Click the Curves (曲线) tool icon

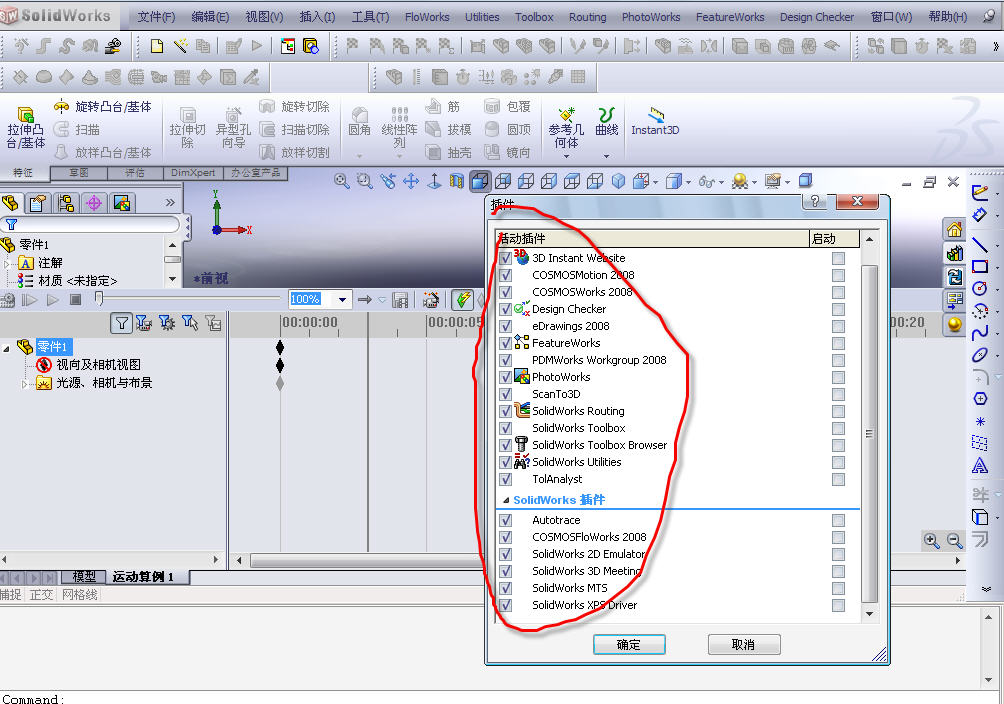[606, 115]
